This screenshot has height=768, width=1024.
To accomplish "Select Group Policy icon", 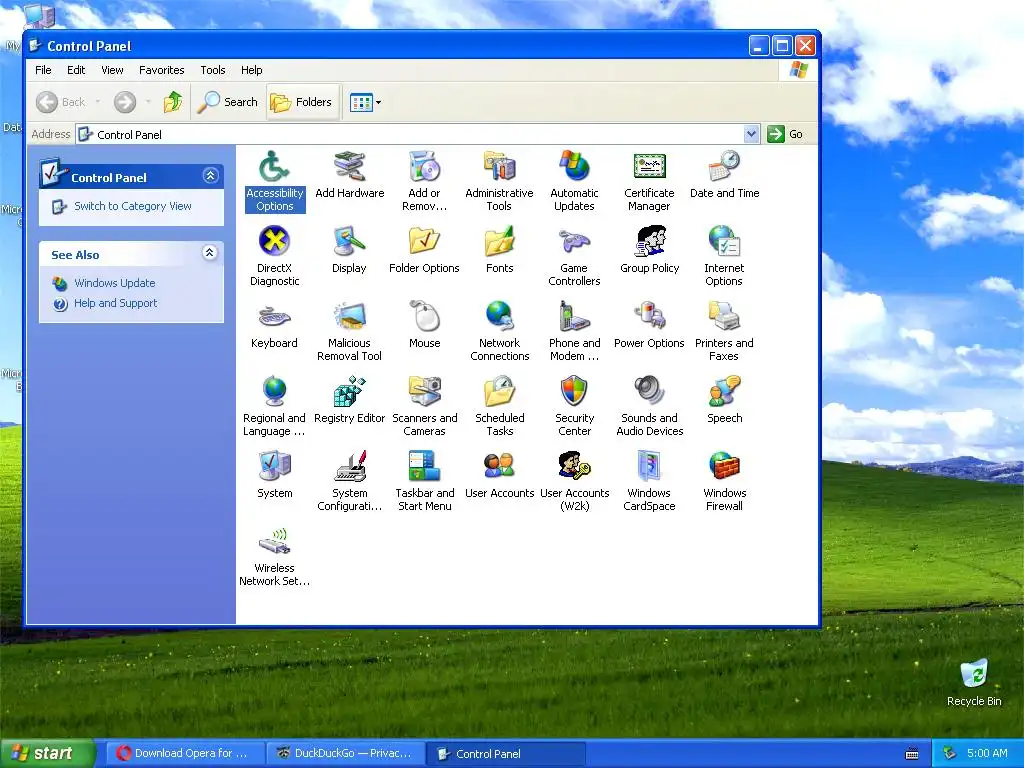I will point(649,250).
